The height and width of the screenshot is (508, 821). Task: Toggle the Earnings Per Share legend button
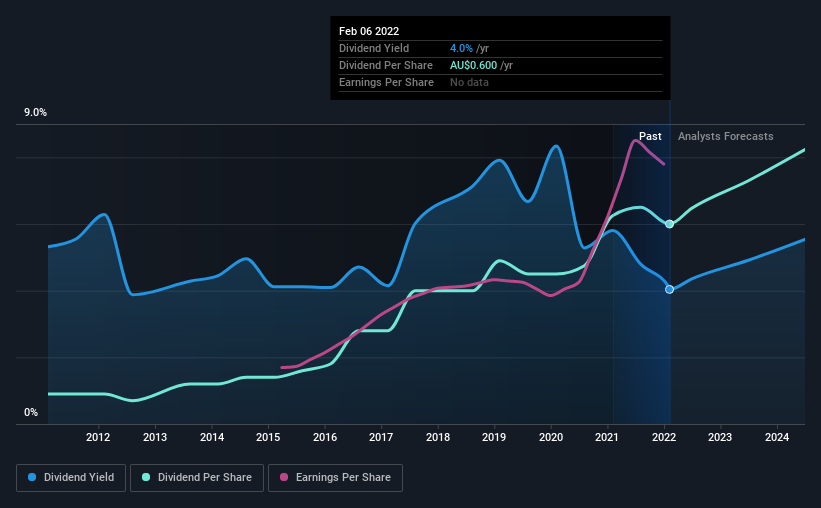tap(335, 478)
